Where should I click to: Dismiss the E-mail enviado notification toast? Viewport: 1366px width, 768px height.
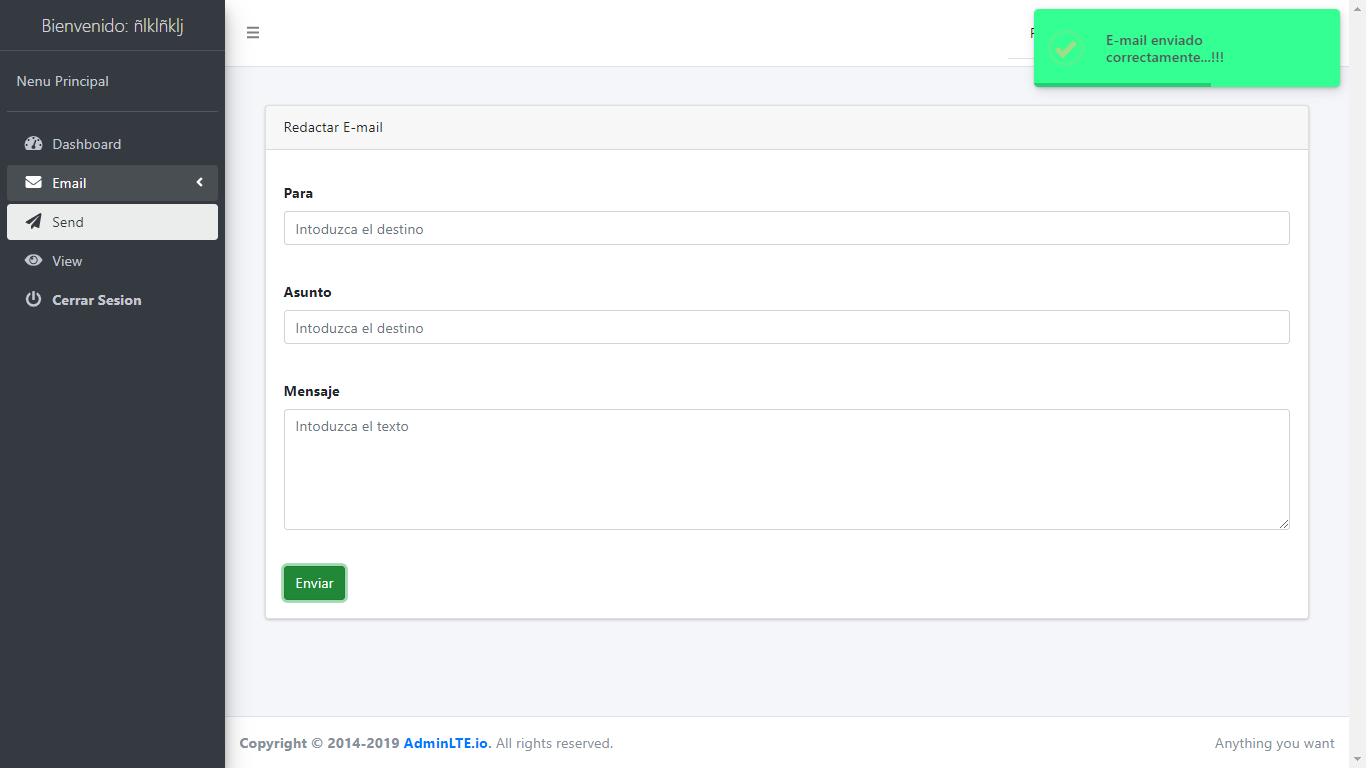pyautogui.click(x=1186, y=48)
